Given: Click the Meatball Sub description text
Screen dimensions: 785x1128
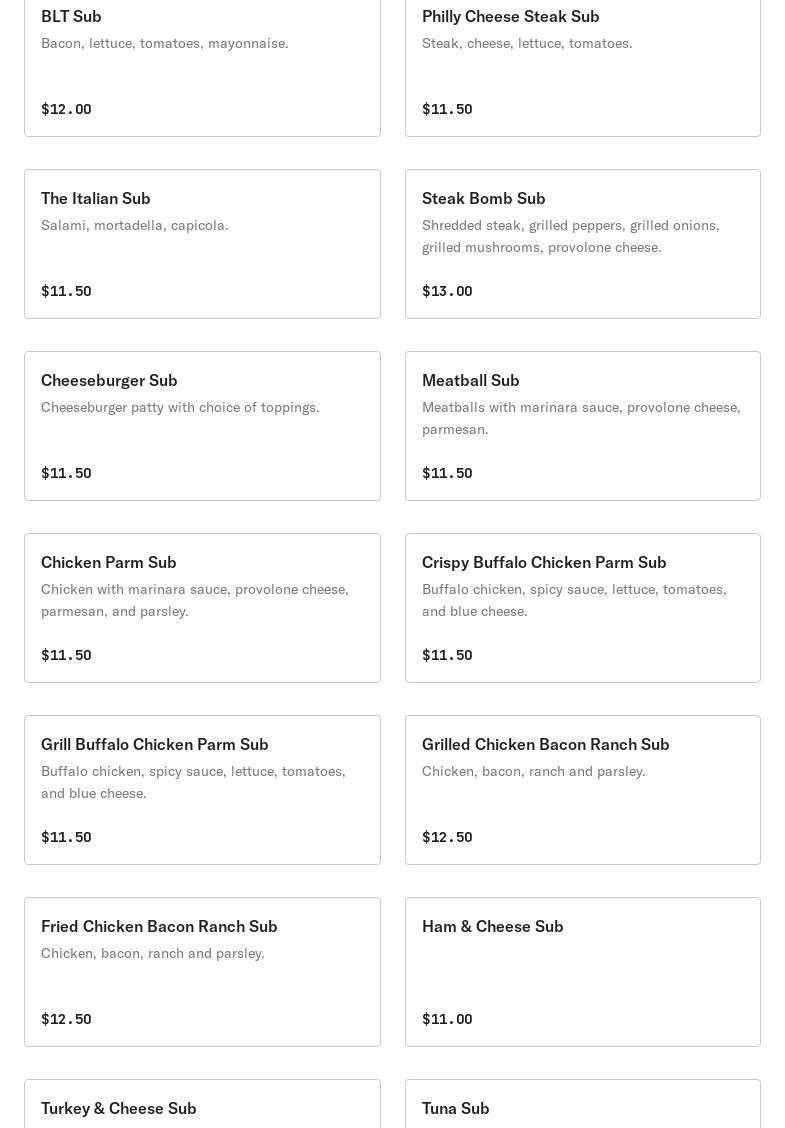Looking at the screenshot, I should pos(581,418).
